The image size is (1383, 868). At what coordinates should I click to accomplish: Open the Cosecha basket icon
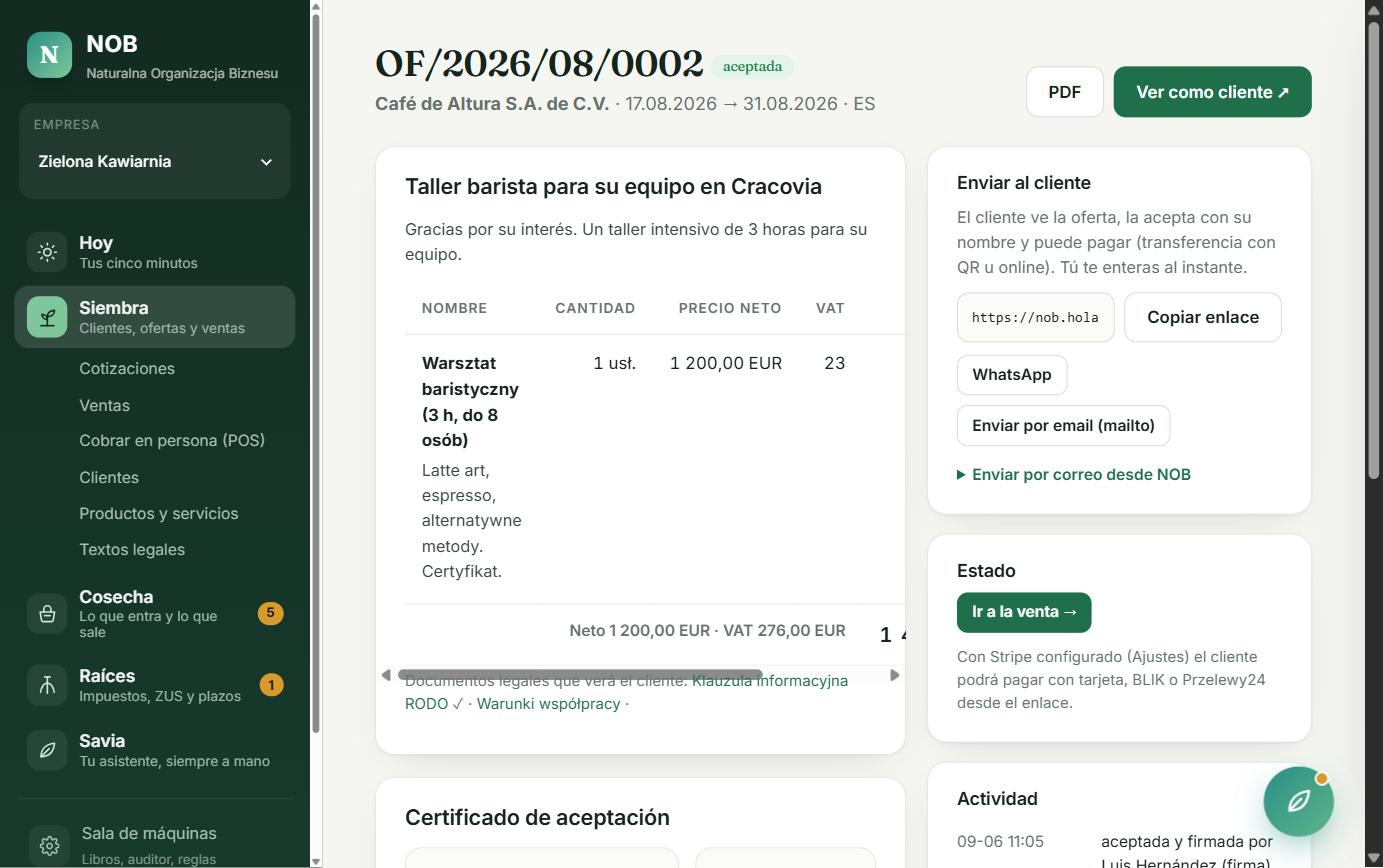(x=47, y=614)
